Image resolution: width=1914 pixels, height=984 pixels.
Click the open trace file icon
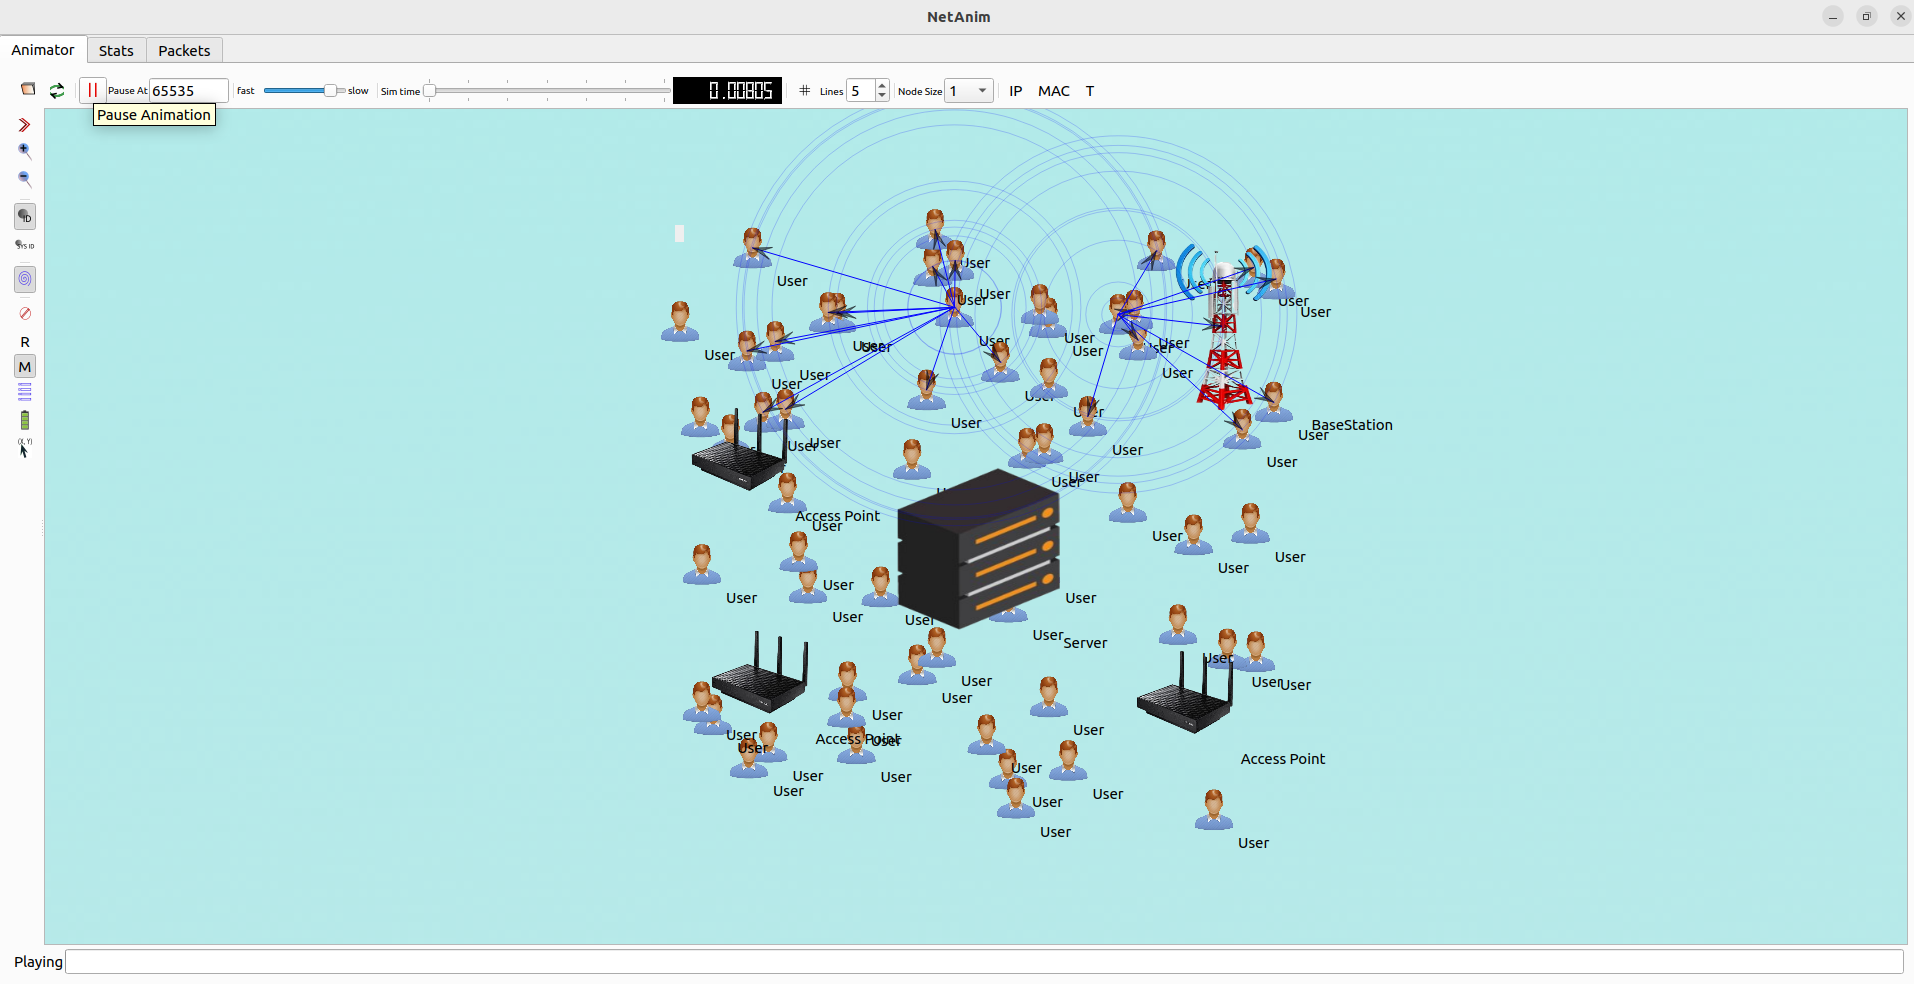click(28, 90)
